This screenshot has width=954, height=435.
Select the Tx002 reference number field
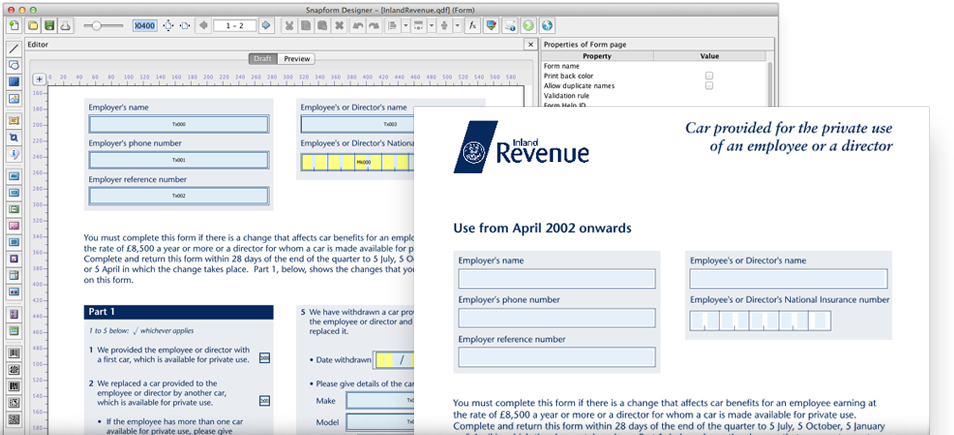[178, 196]
